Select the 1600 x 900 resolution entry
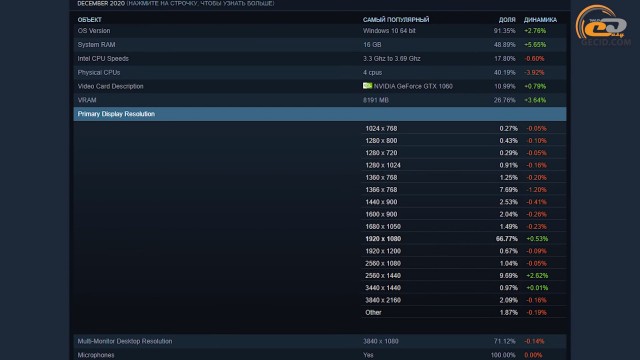The image size is (640, 360). pos(381,214)
